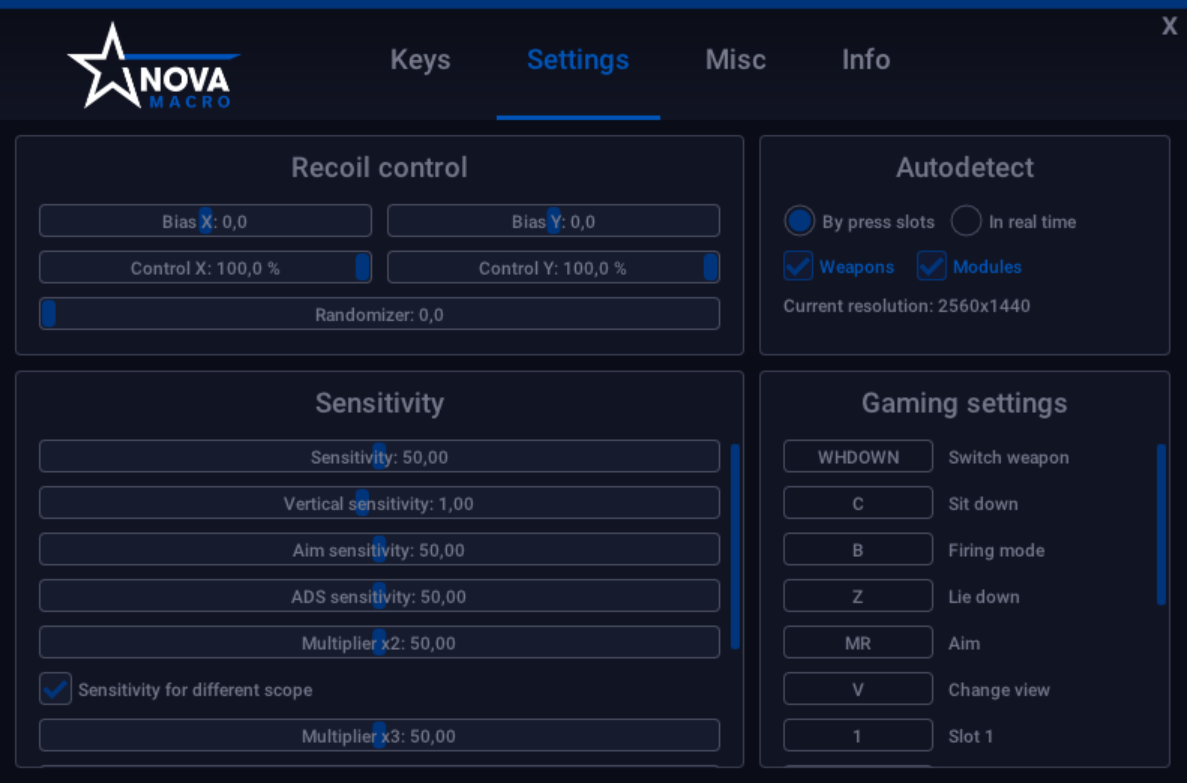Open the Info tab
Screen dimensions: 1187x783
tap(865, 60)
